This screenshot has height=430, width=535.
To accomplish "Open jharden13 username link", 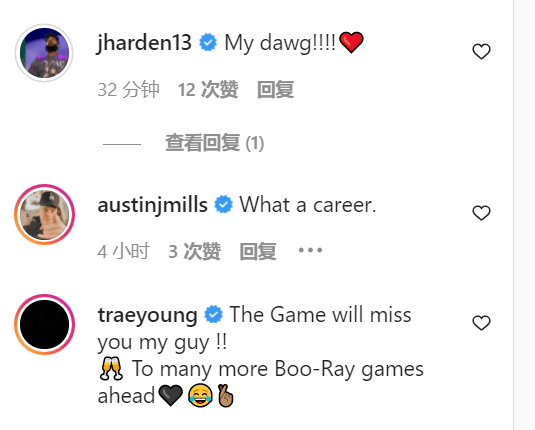I will [x=144, y=43].
